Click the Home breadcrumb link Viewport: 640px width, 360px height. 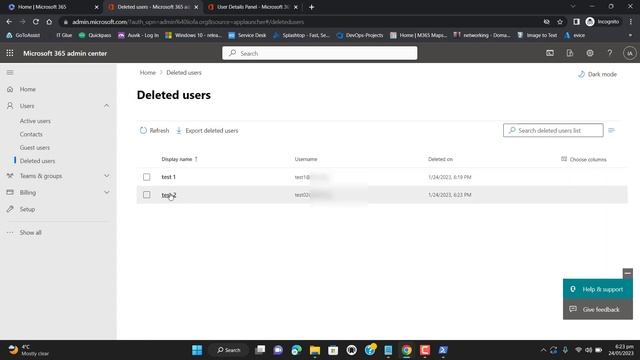pos(148,73)
